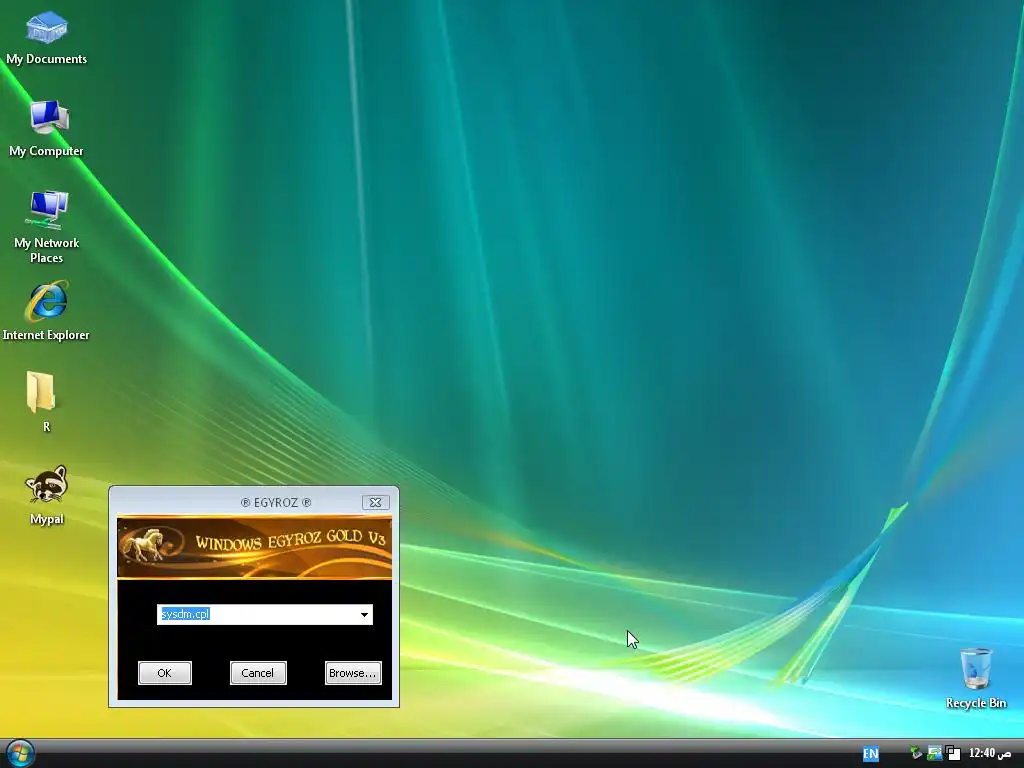Click the 12:40 taskbar clock

(989, 753)
